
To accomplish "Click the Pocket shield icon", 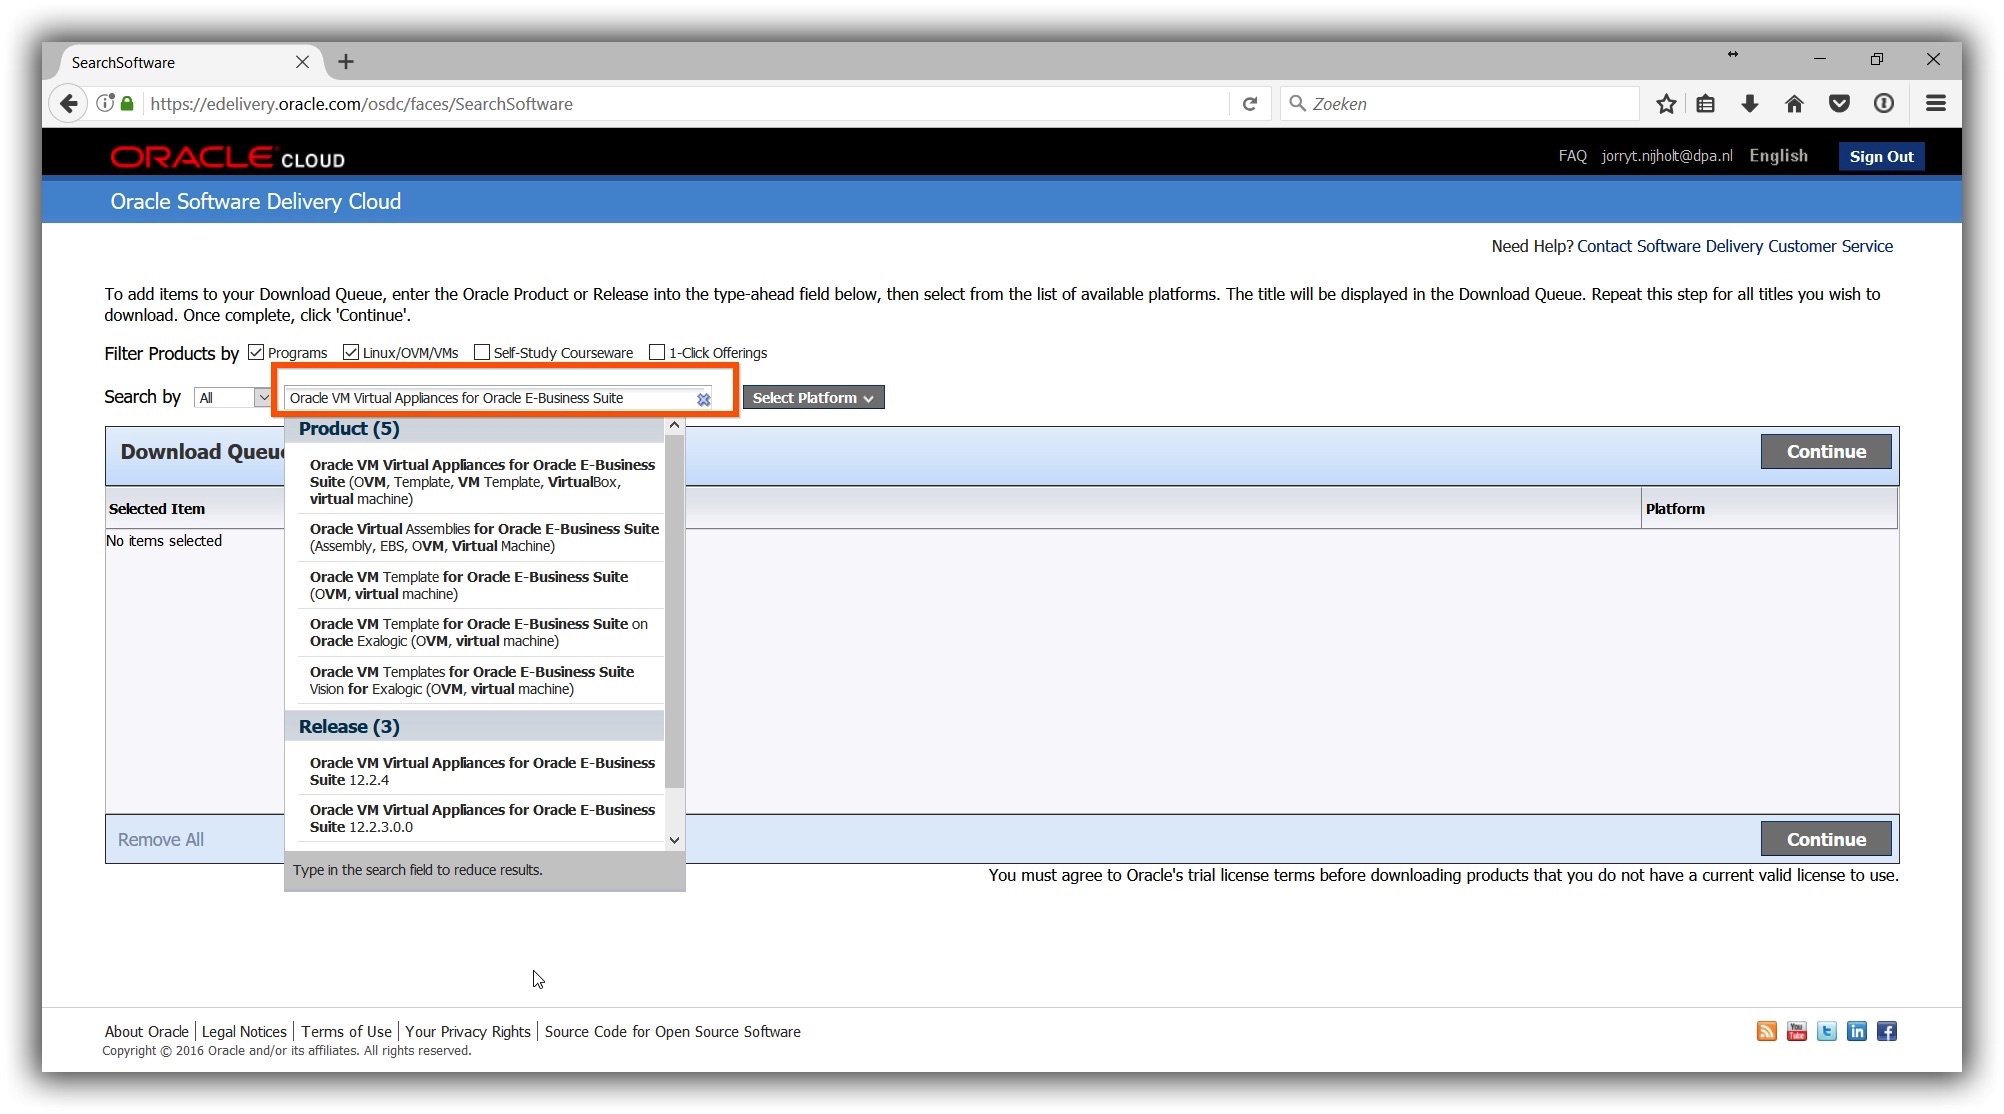I will click(1838, 104).
